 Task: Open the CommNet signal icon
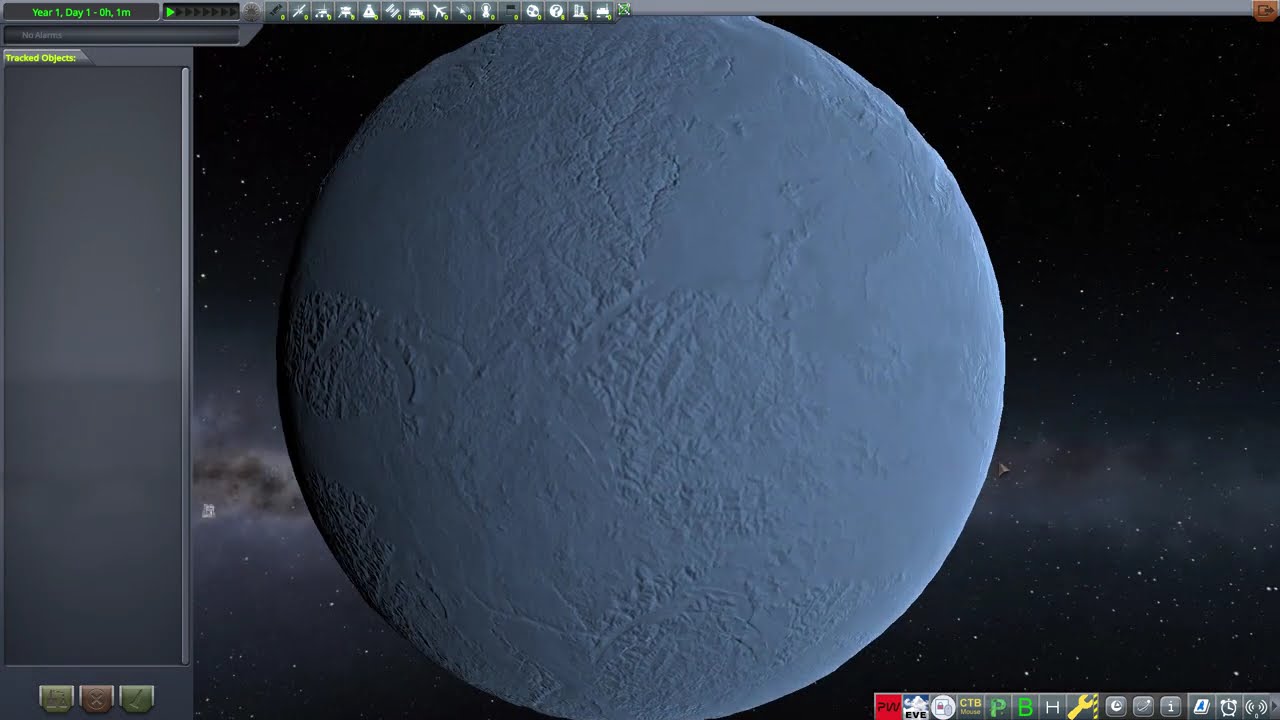pyautogui.click(x=1255, y=707)
